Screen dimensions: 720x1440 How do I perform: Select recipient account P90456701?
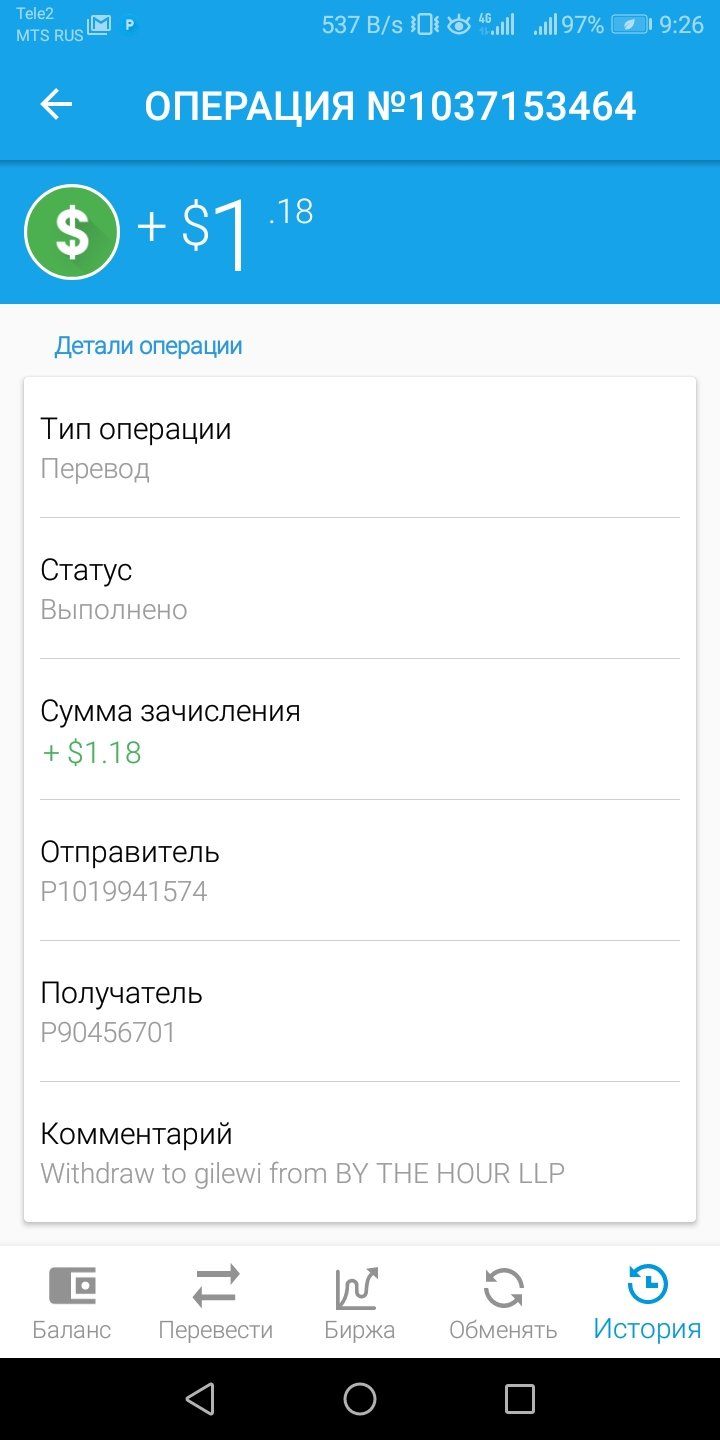pos(108,1032)
